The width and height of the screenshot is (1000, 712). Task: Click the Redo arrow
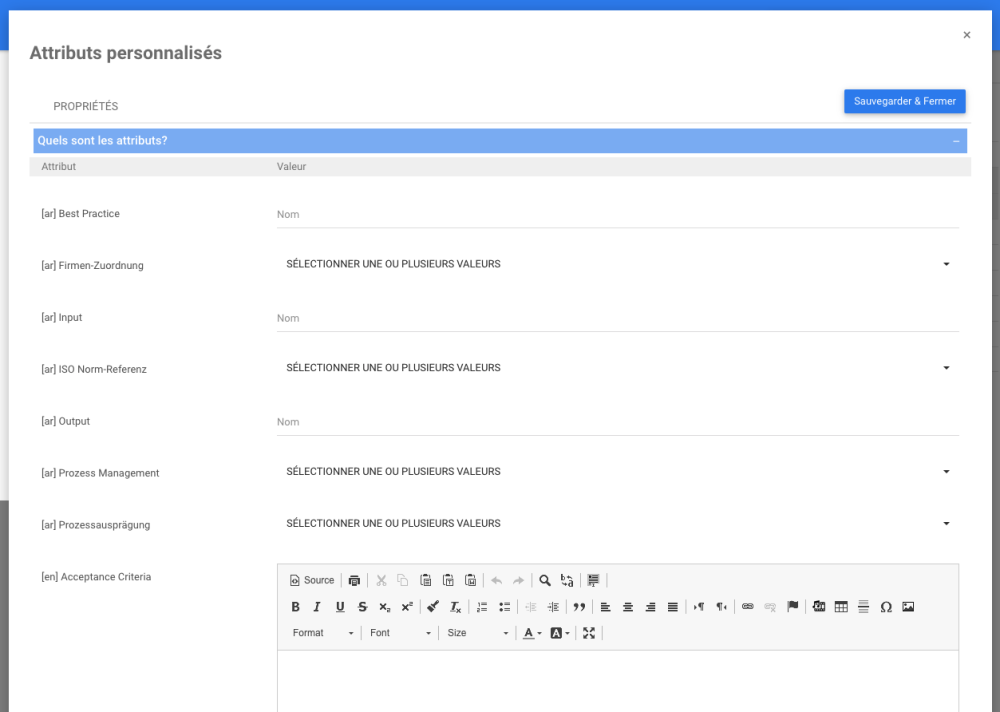(518, 580)
